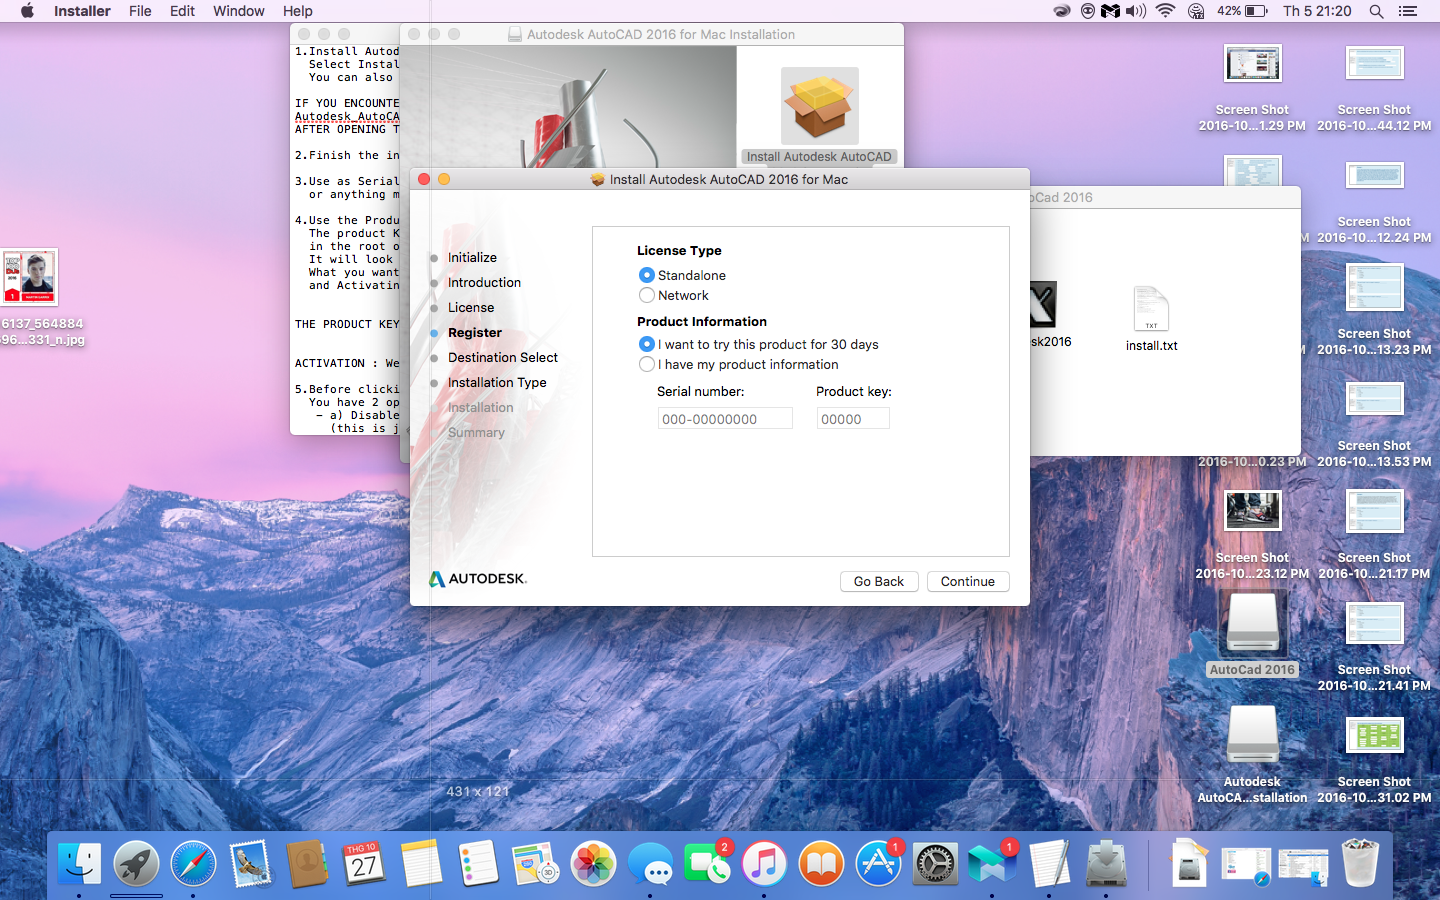This screenshot has height=900, width=1440.
Task: Select the AutoCad 2016 disk on desktop
Action: coord(1252,626)
